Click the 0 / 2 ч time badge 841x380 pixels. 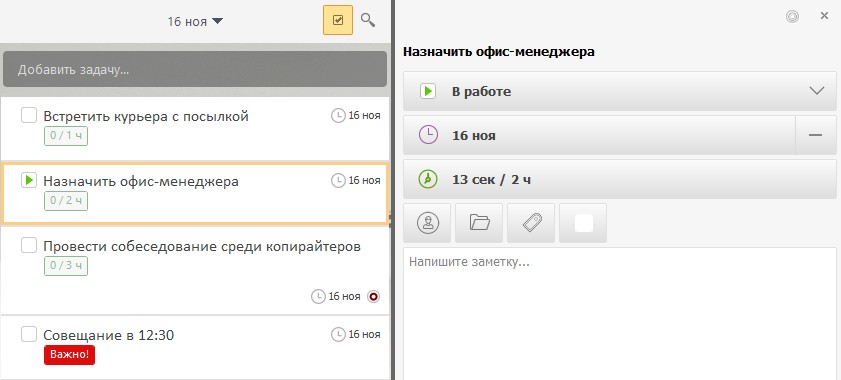coord(65,201)
